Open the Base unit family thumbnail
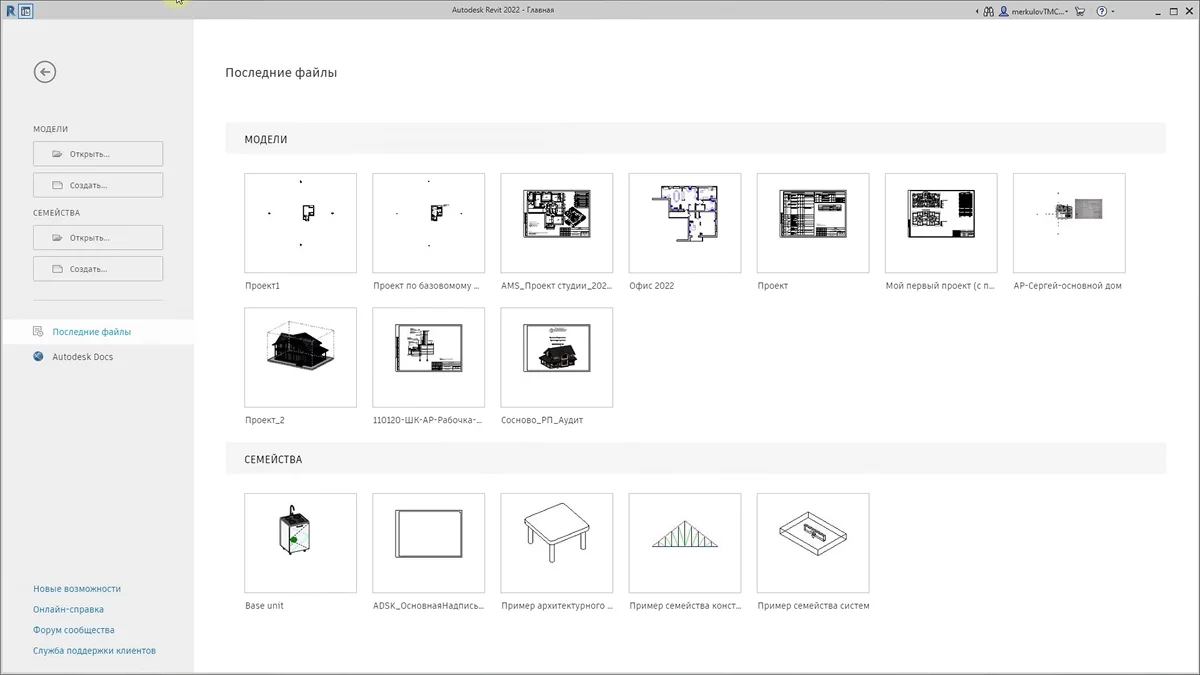 [x=300, y=543]
